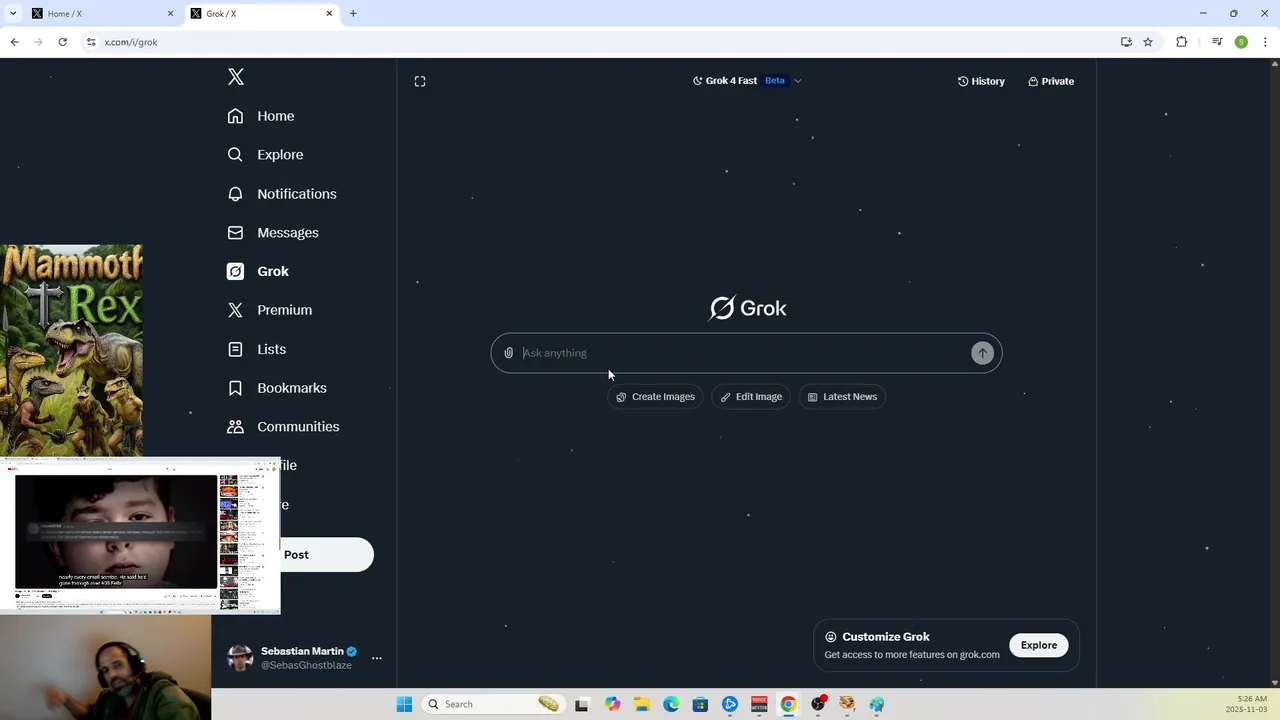Click the Customize Grok smiley icon
Screen dimensions: 1280x720
tap(831, 637)
